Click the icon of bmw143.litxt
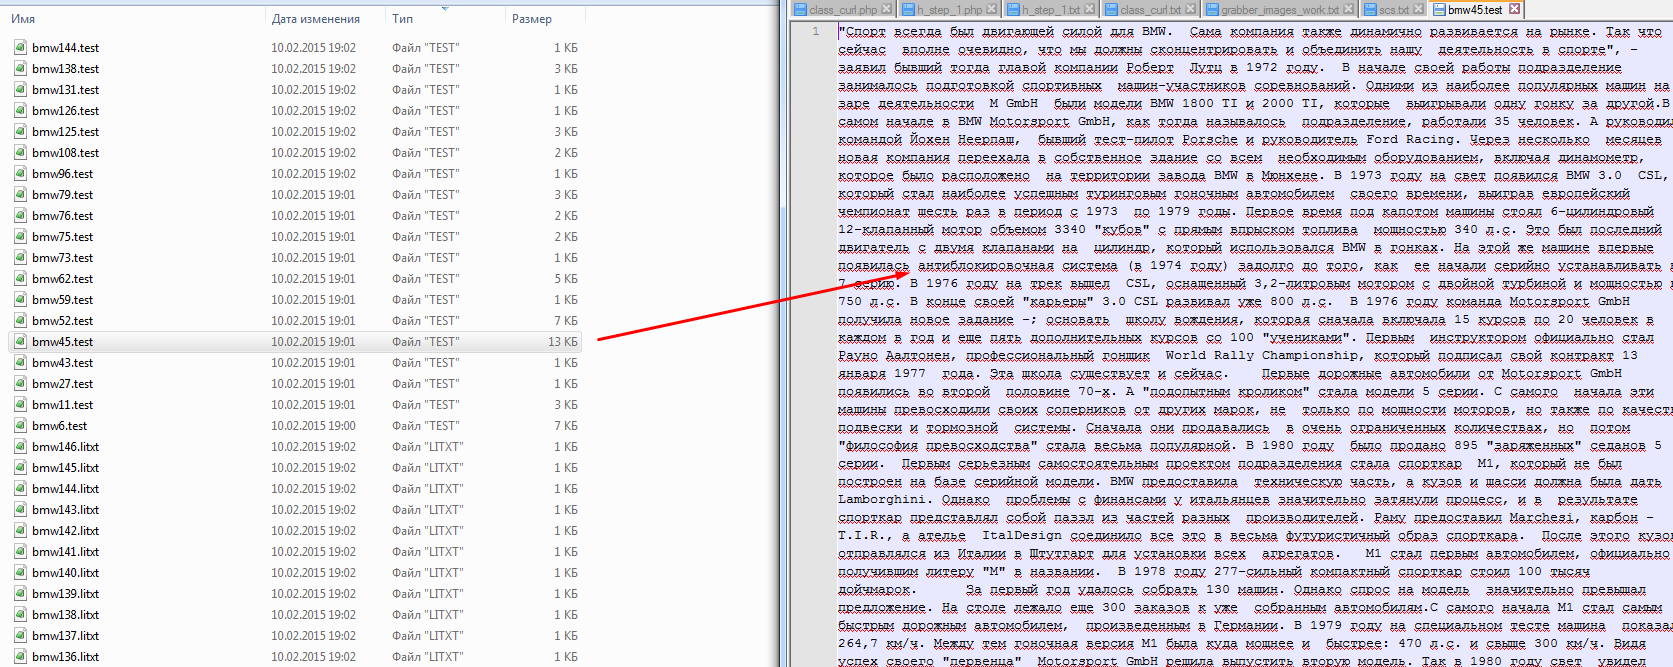 (x=20, y=509)
